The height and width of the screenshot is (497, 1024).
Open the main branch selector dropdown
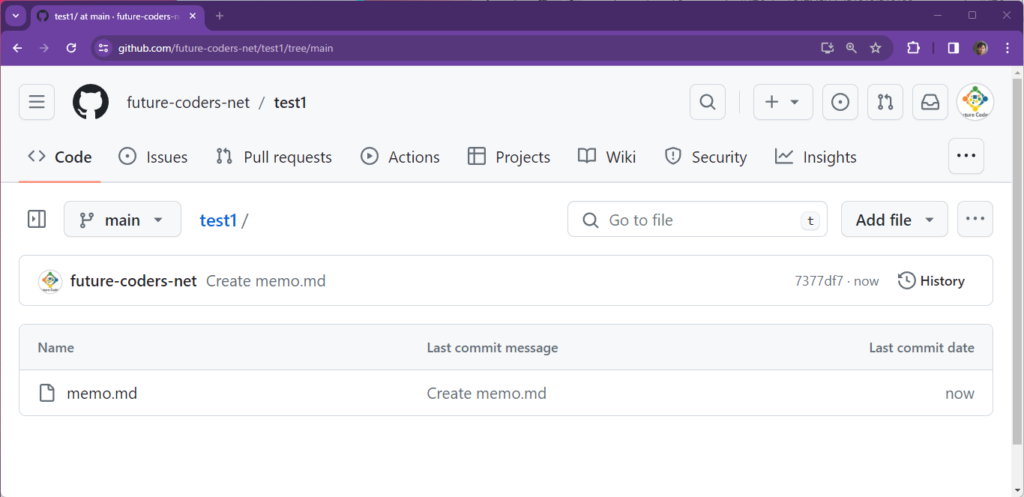coord(122,219)
